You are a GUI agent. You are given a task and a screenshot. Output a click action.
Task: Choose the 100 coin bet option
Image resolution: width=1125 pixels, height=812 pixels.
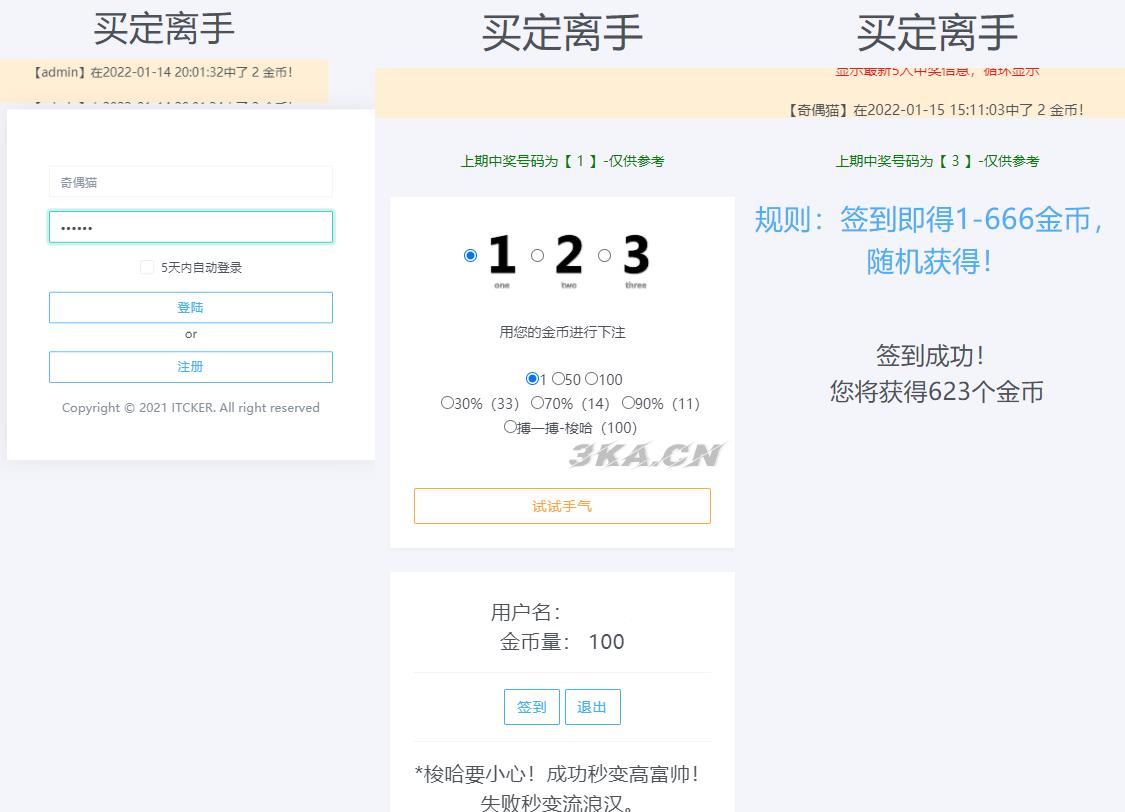[x=591, y=379]
